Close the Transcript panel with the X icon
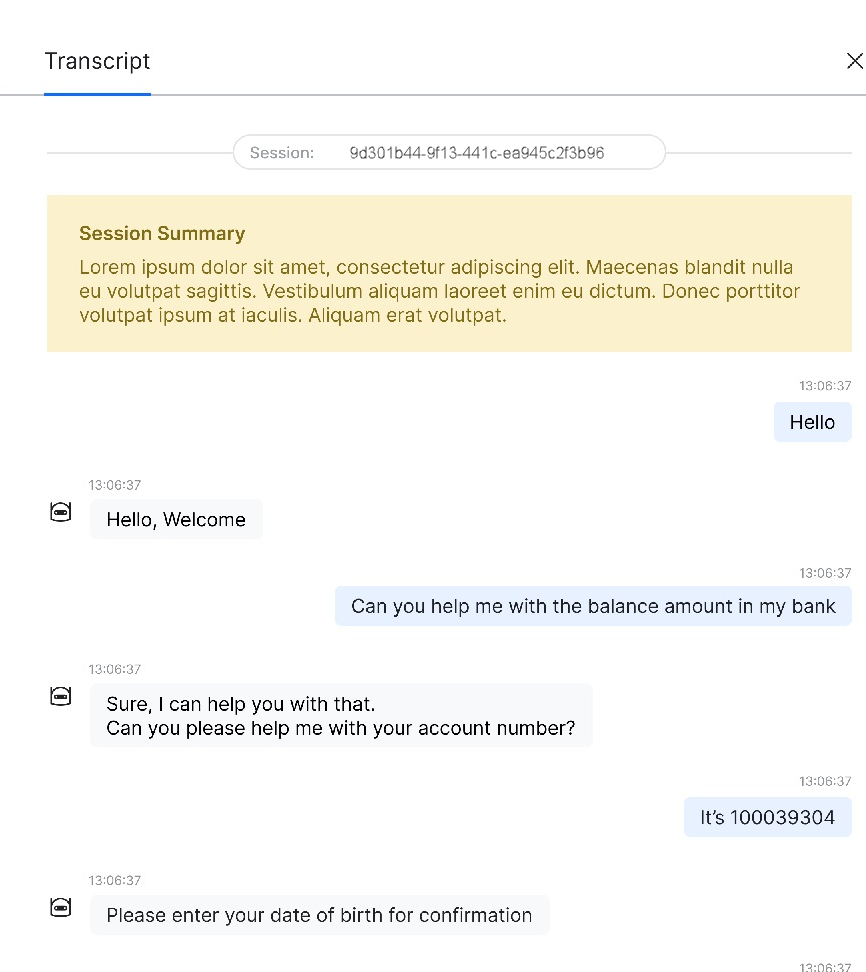Screen dimensions: 866x972 click(854, 62)
